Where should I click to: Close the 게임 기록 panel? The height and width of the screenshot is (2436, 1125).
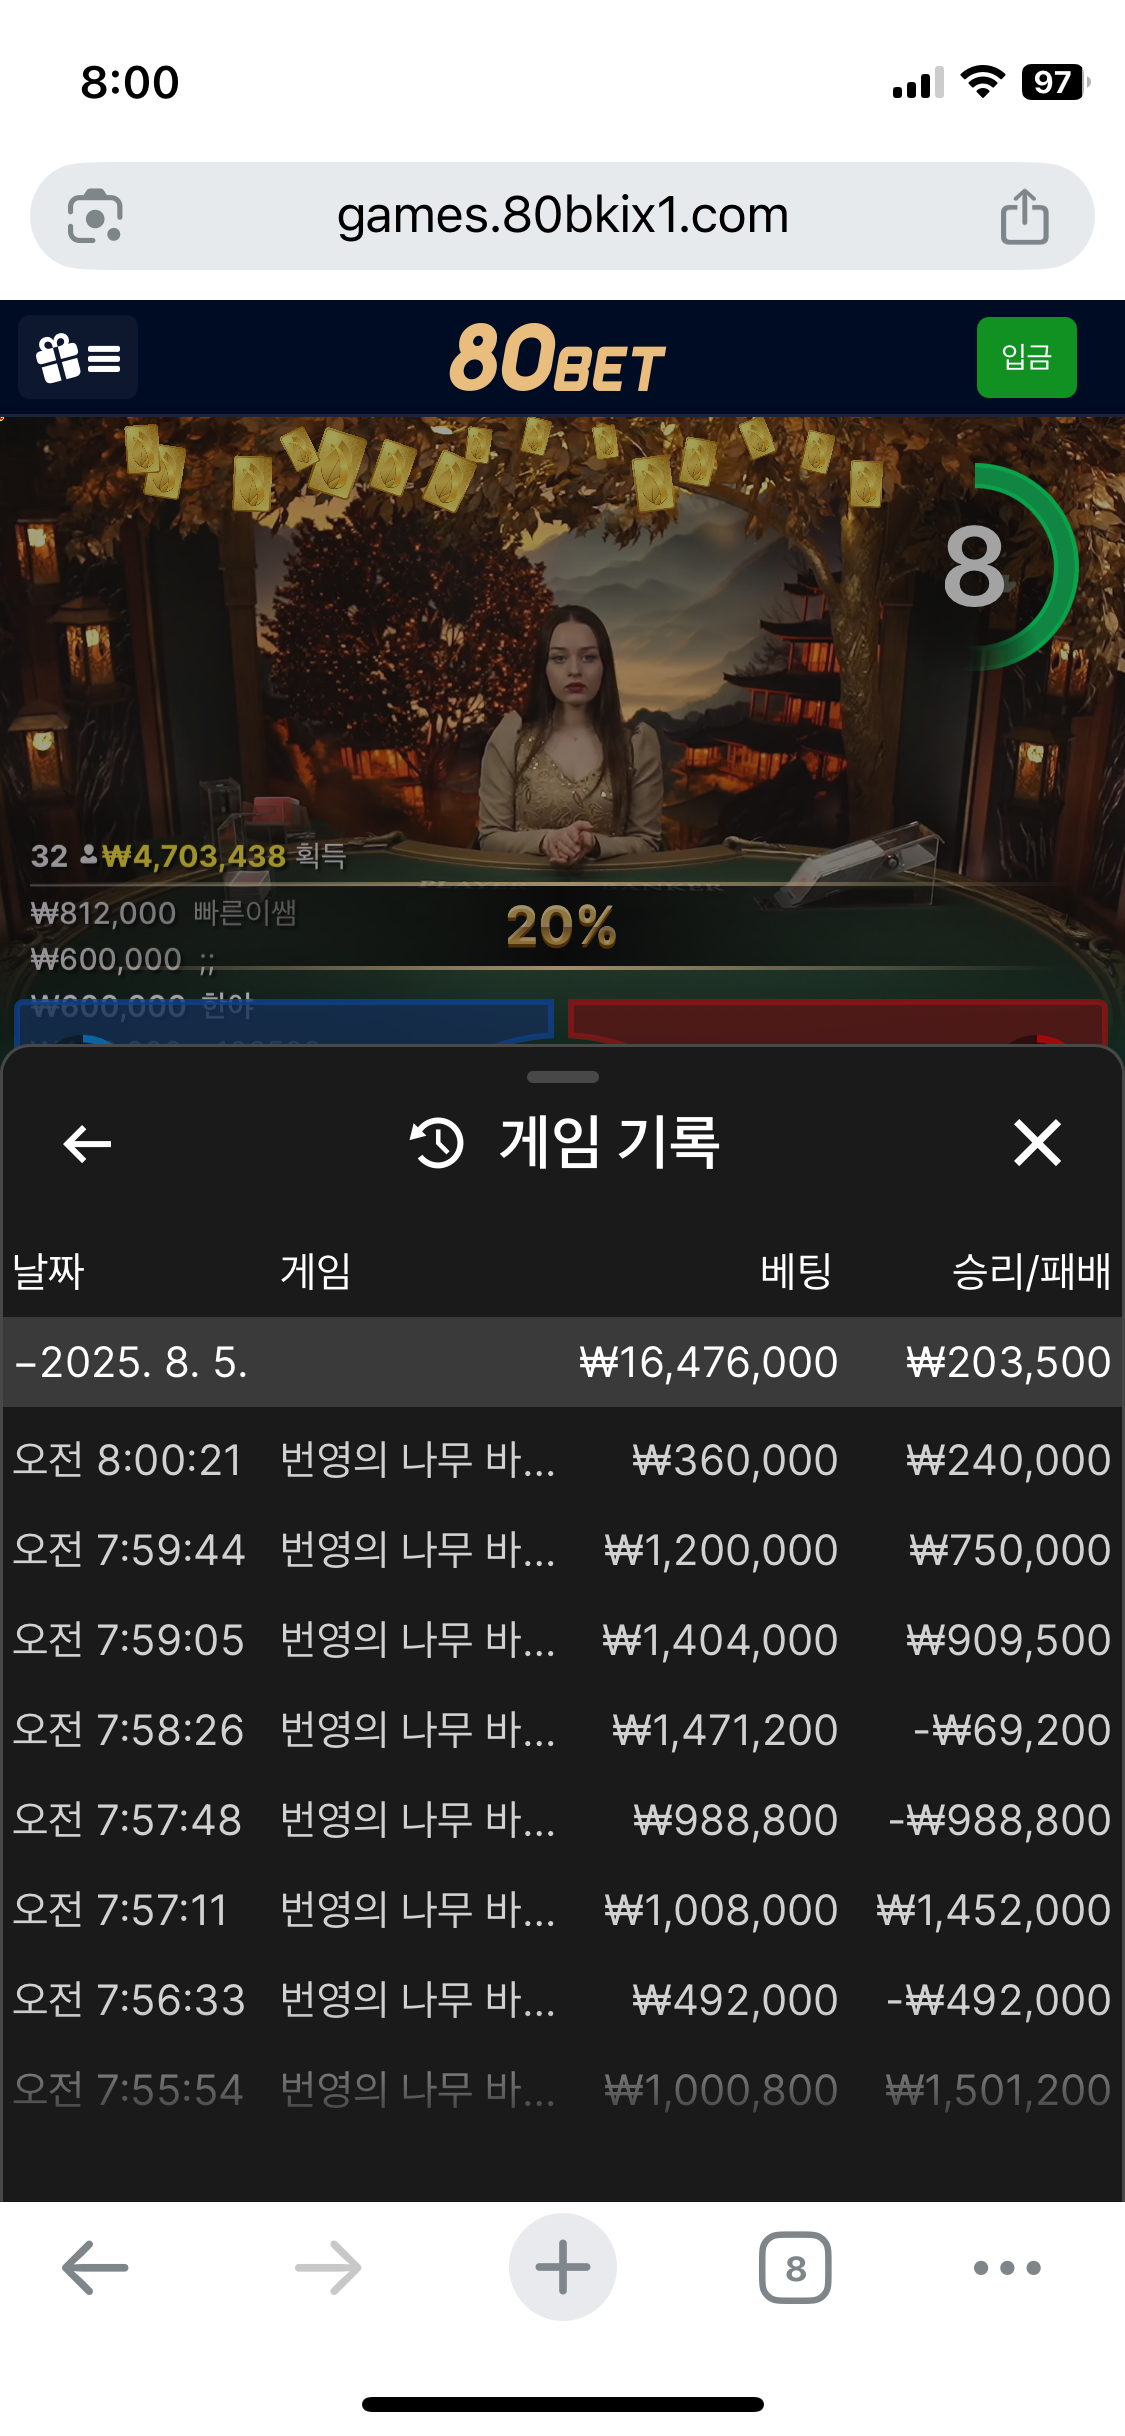[1037, 1143]
